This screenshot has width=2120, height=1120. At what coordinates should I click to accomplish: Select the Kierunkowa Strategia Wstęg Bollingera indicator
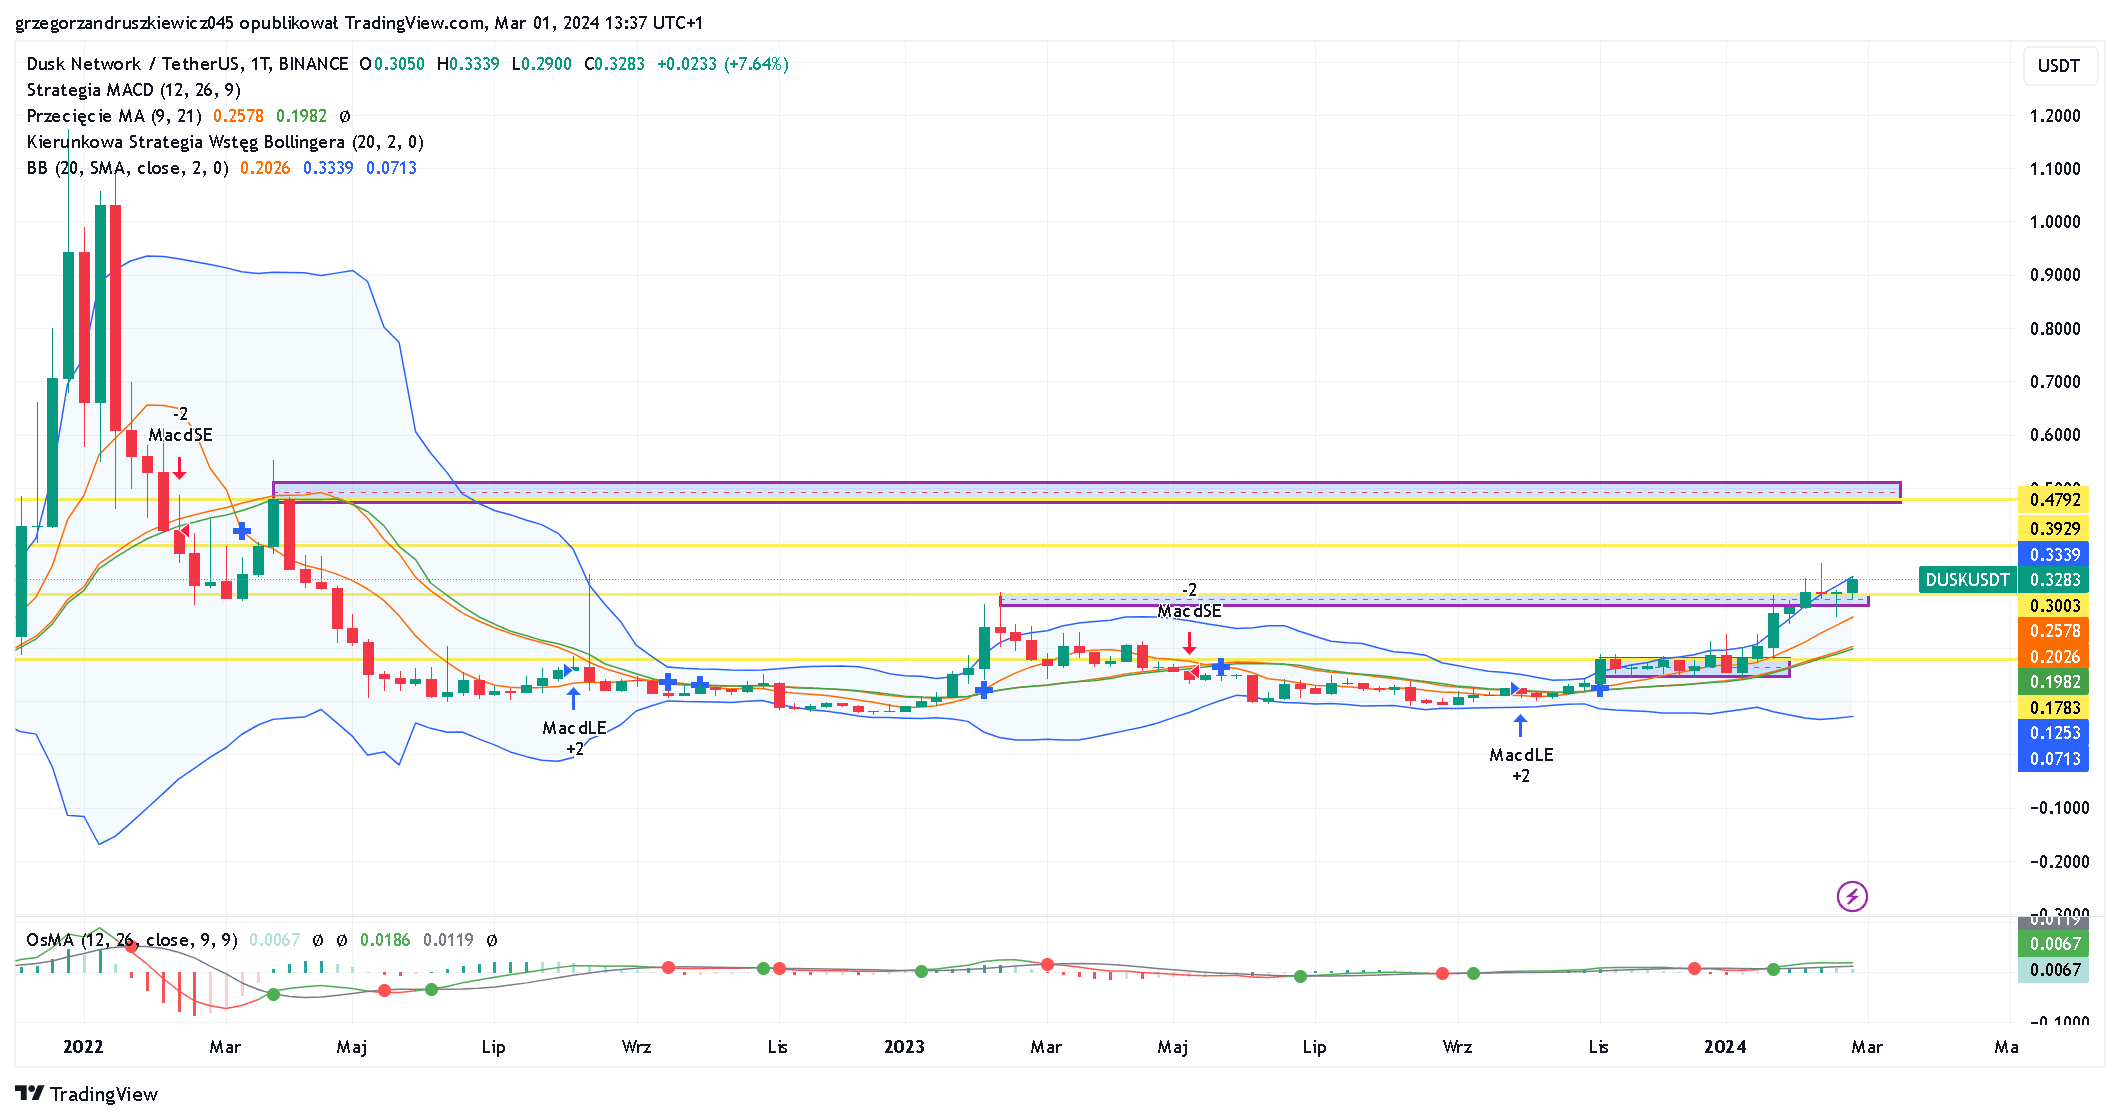225,142
